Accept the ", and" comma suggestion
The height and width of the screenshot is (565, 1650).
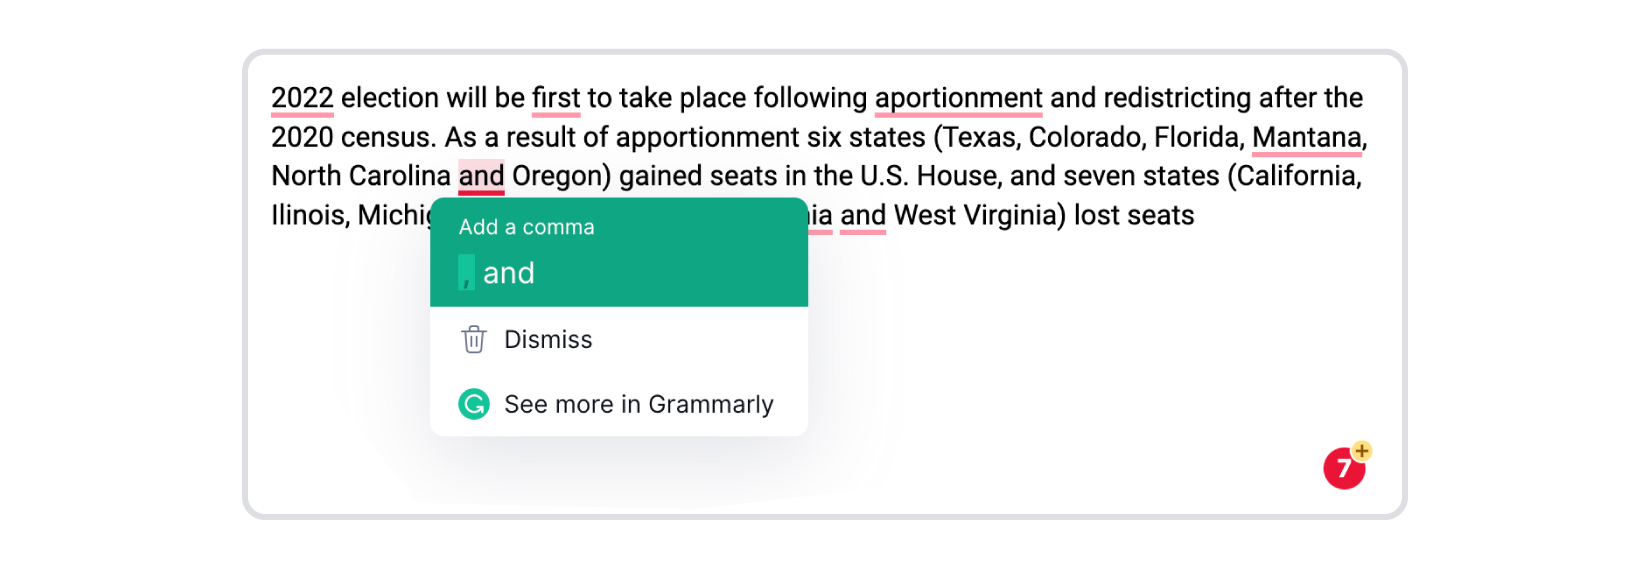click(497, 273)
